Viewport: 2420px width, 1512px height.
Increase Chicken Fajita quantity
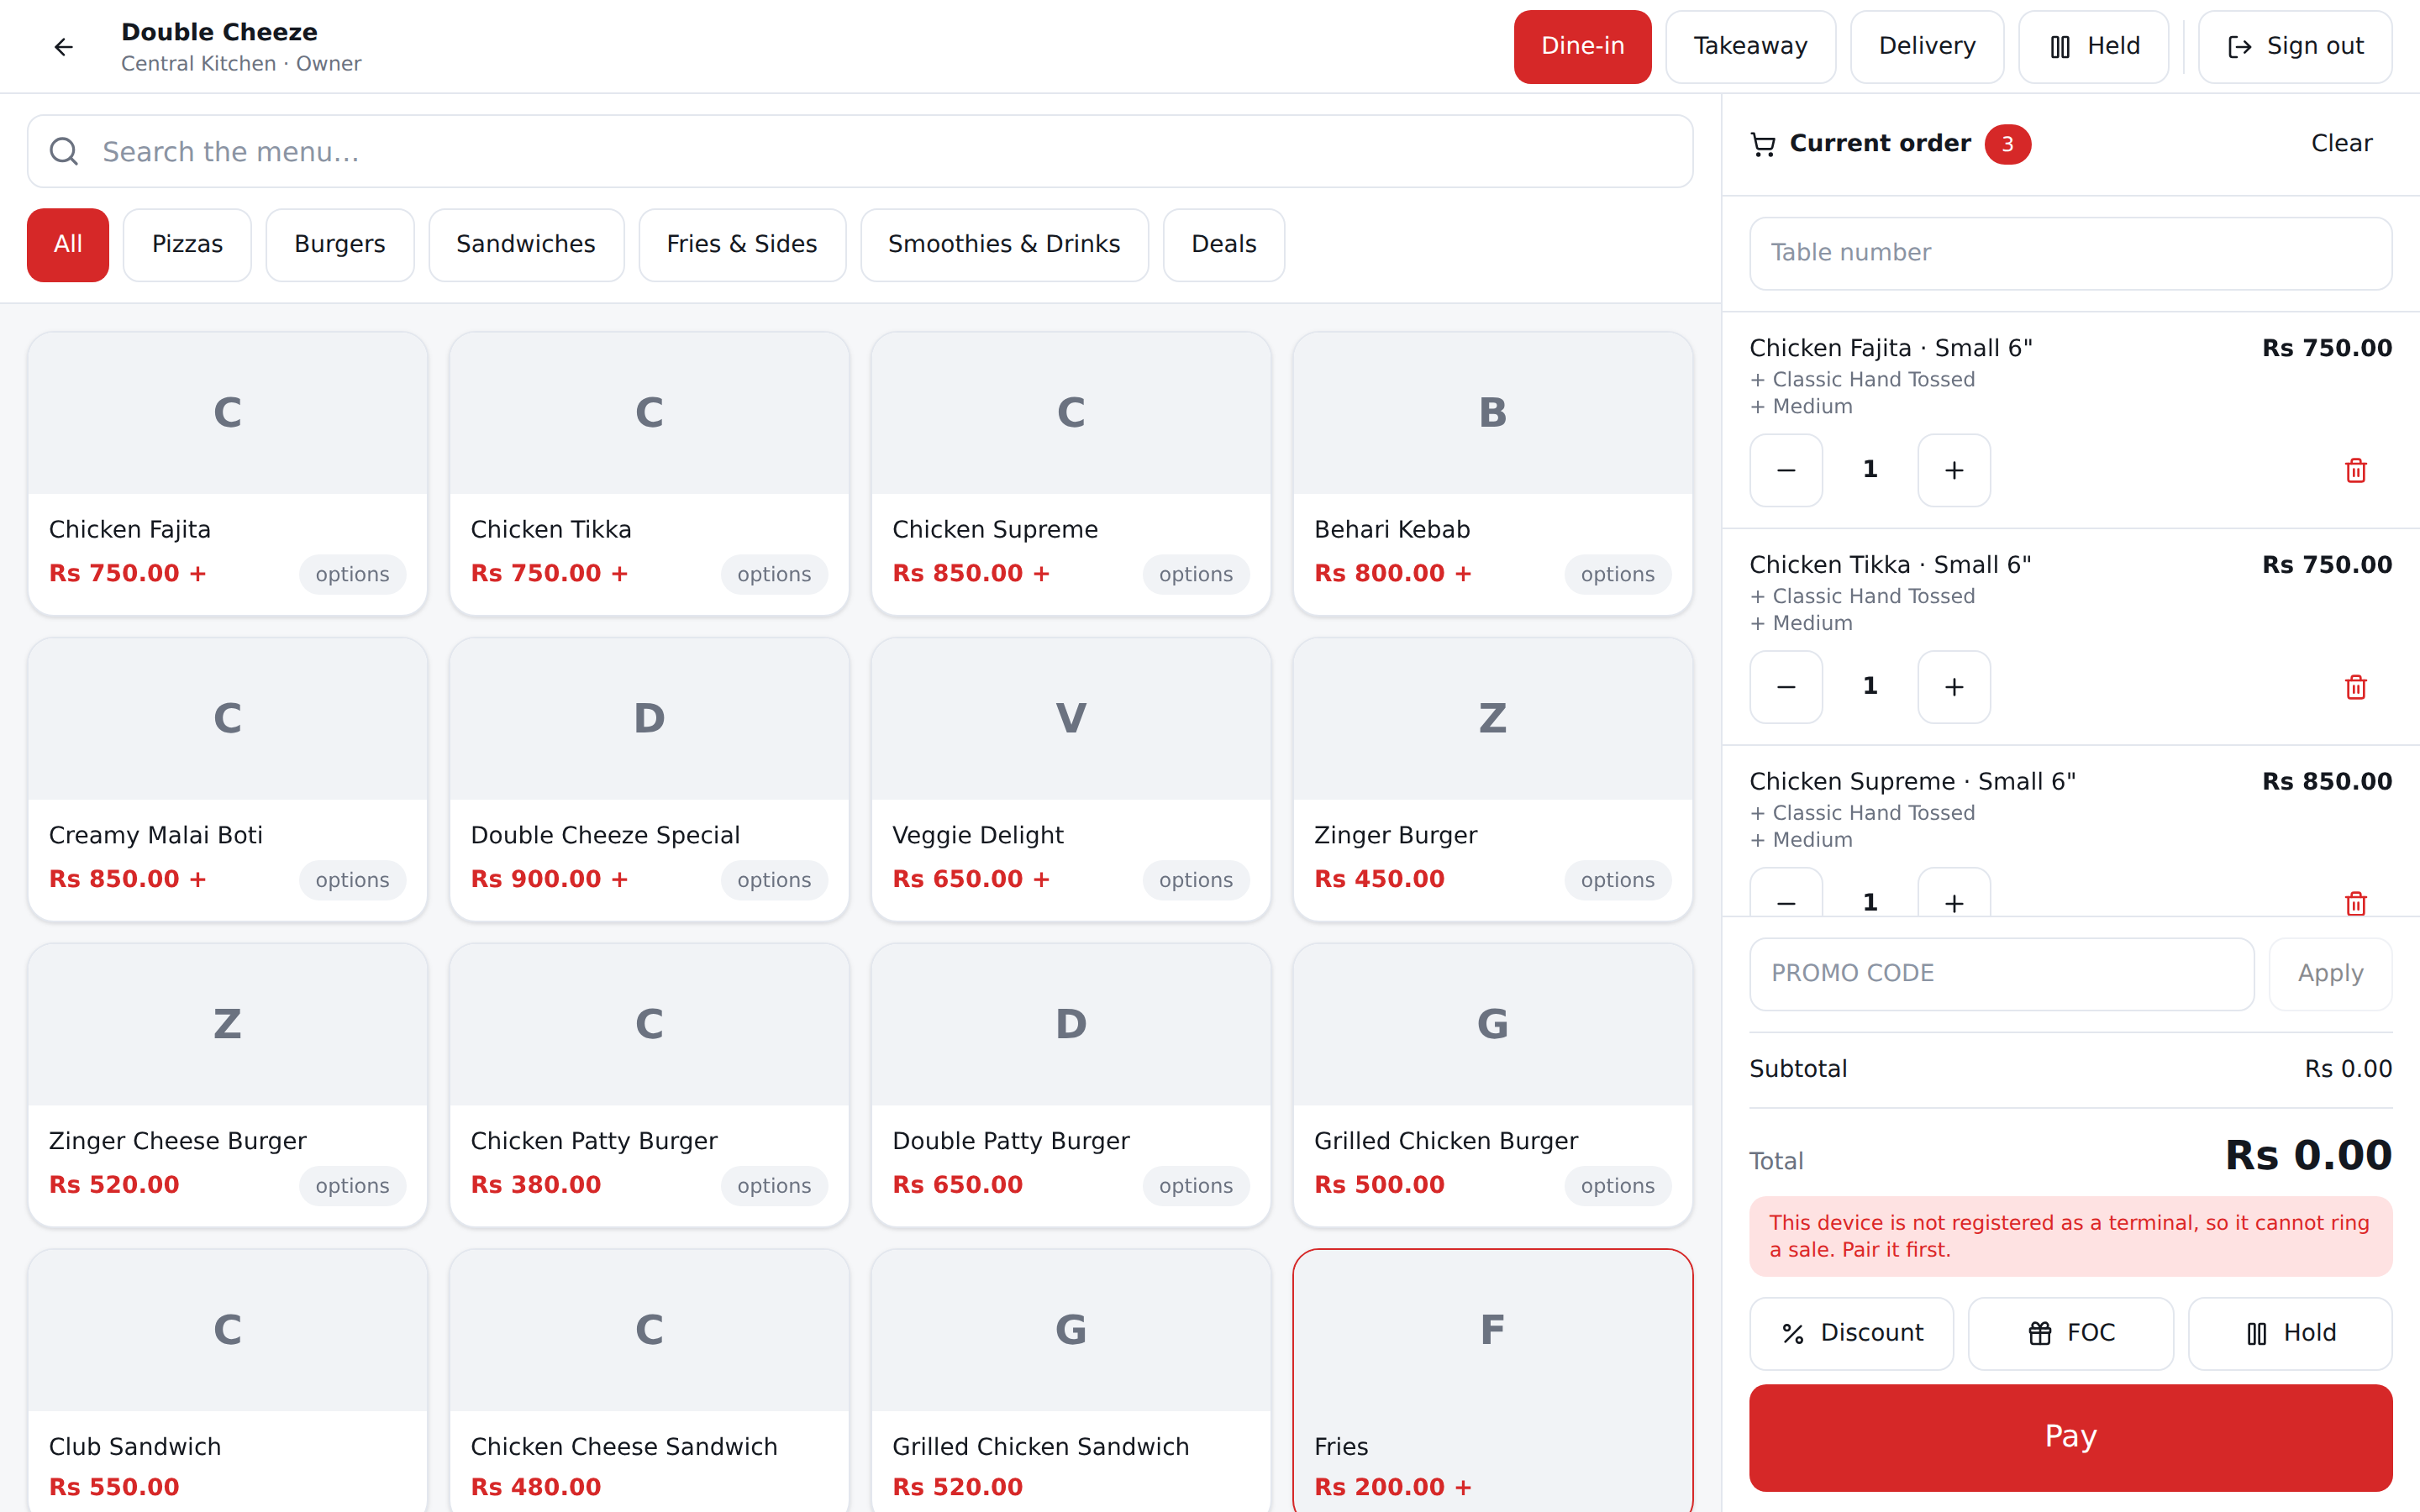coord(1954,470)
